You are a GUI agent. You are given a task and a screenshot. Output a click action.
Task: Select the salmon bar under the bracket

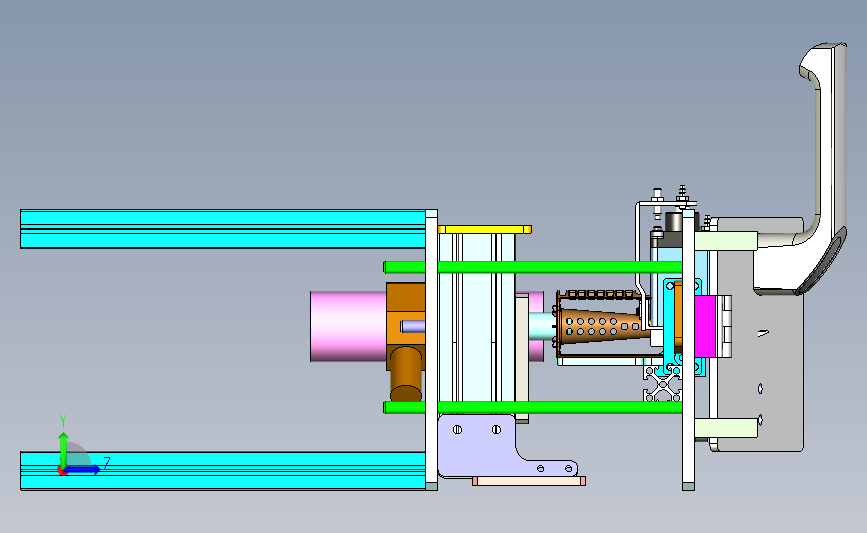529,482
